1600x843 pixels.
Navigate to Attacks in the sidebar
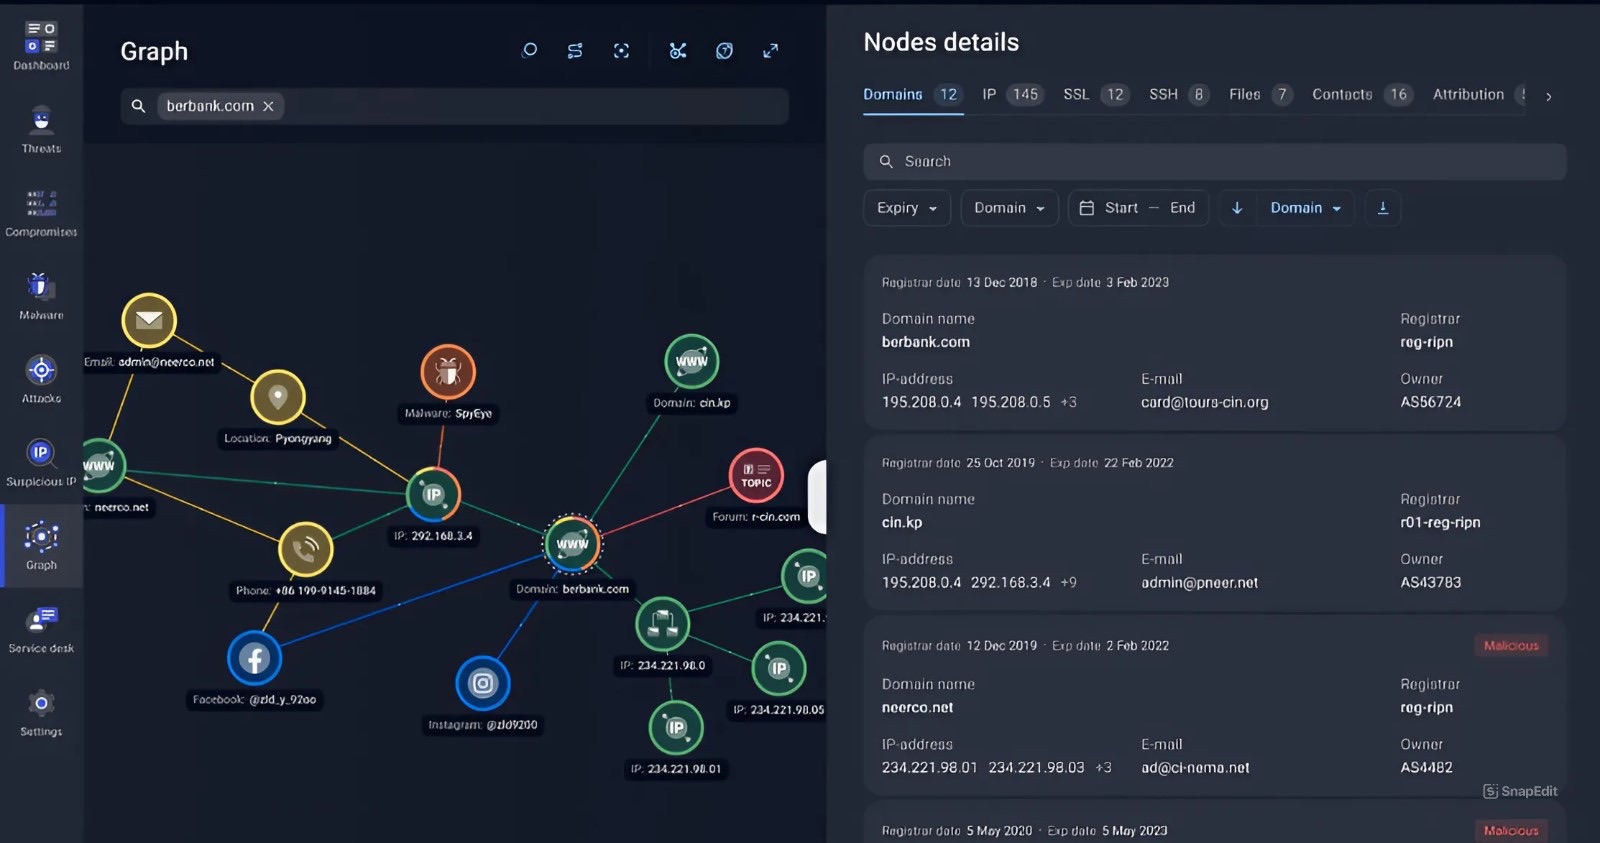(41, 379)
